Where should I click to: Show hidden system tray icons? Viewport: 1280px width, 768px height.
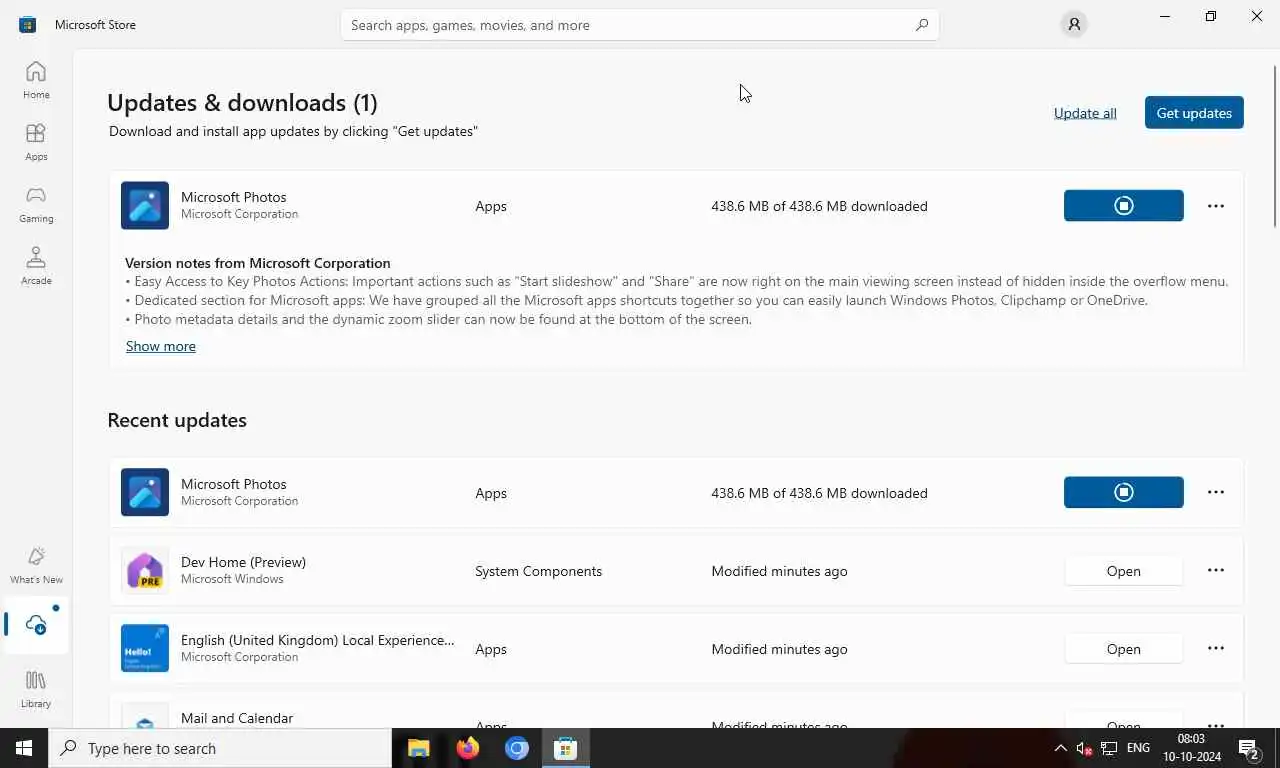tap(1061, 748)
